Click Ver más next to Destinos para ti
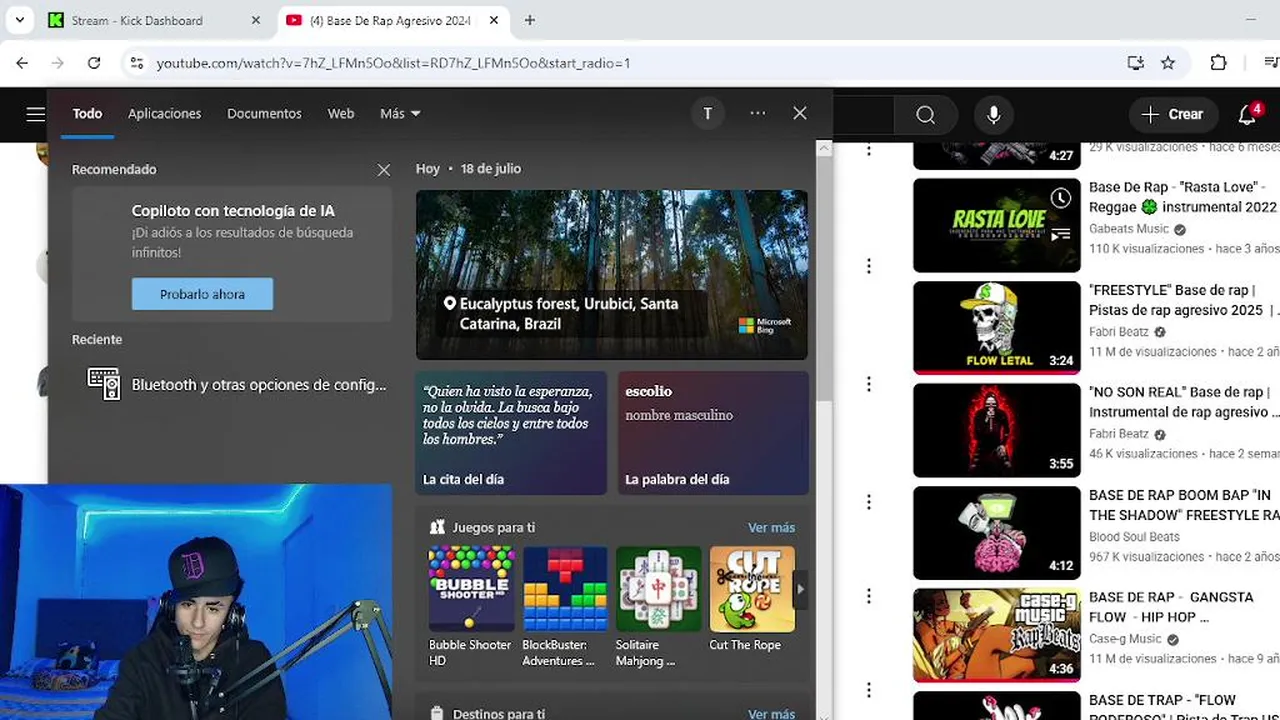Image resolution: width=1280 pixels, height=720 pixels. [x=771, y=714]
